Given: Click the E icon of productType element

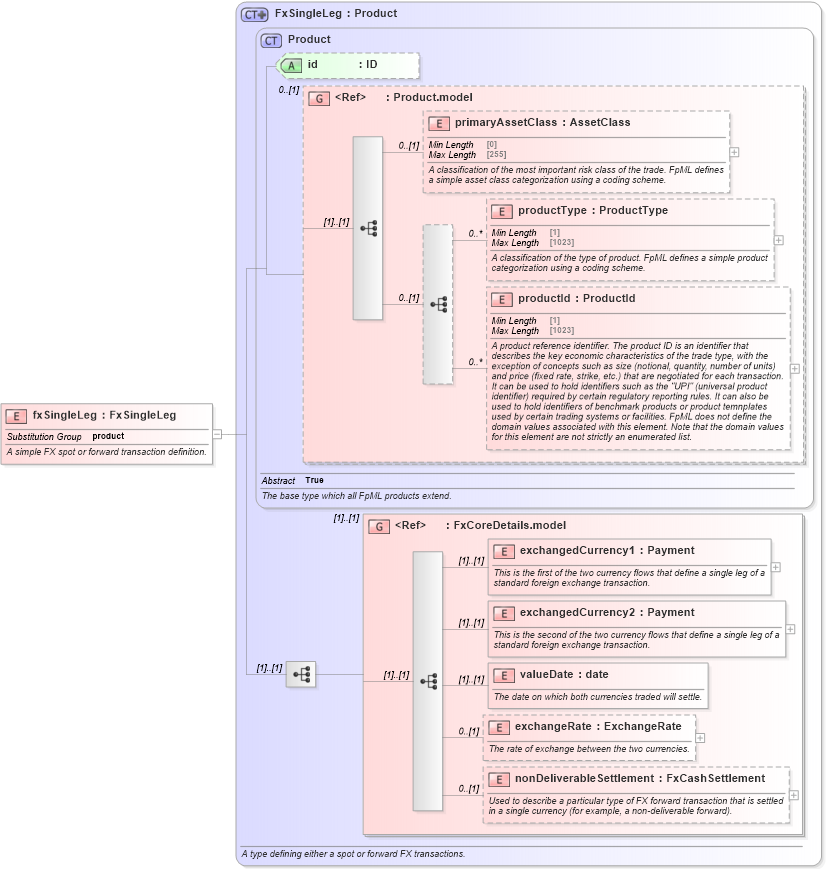Looking at the screenshot, I should (501, 211).
